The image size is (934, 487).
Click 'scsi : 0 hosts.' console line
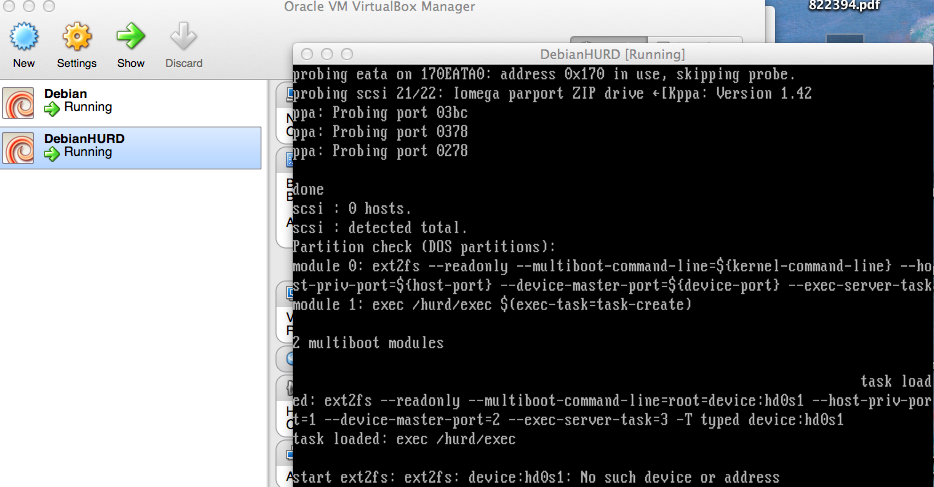click(x=352, y=208)
